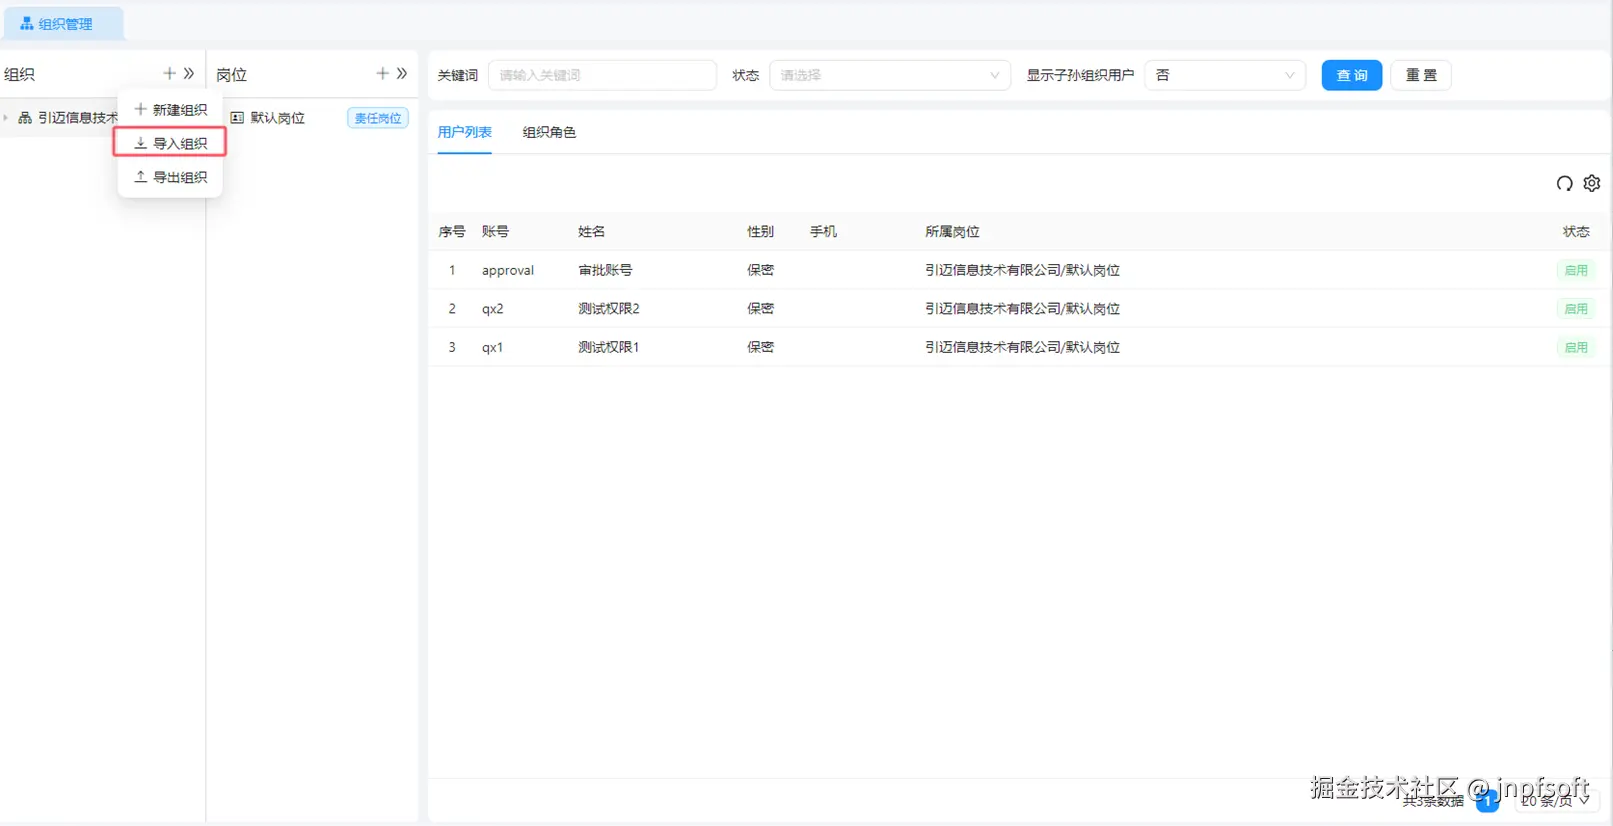Screen dimensions: 1613x826
Task: Click the 性别 column header
Action: click(760, 232)
